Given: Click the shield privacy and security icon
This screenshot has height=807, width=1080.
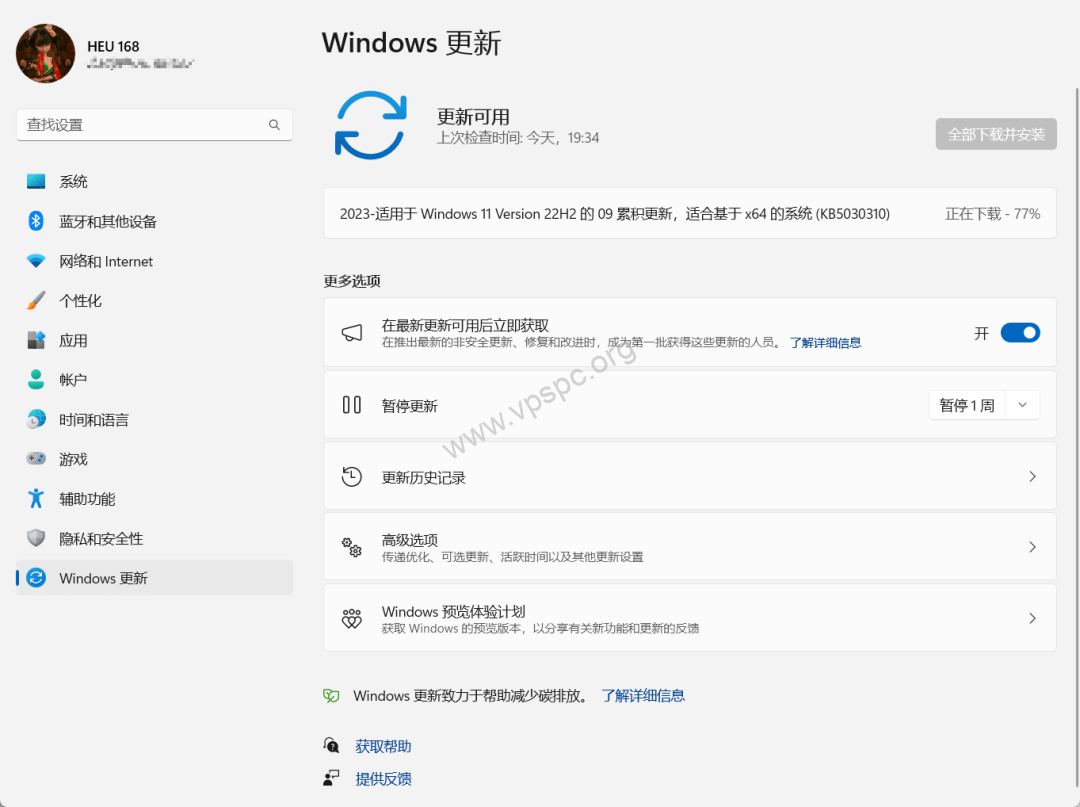Looking at the screenshot, I should 36,538.
